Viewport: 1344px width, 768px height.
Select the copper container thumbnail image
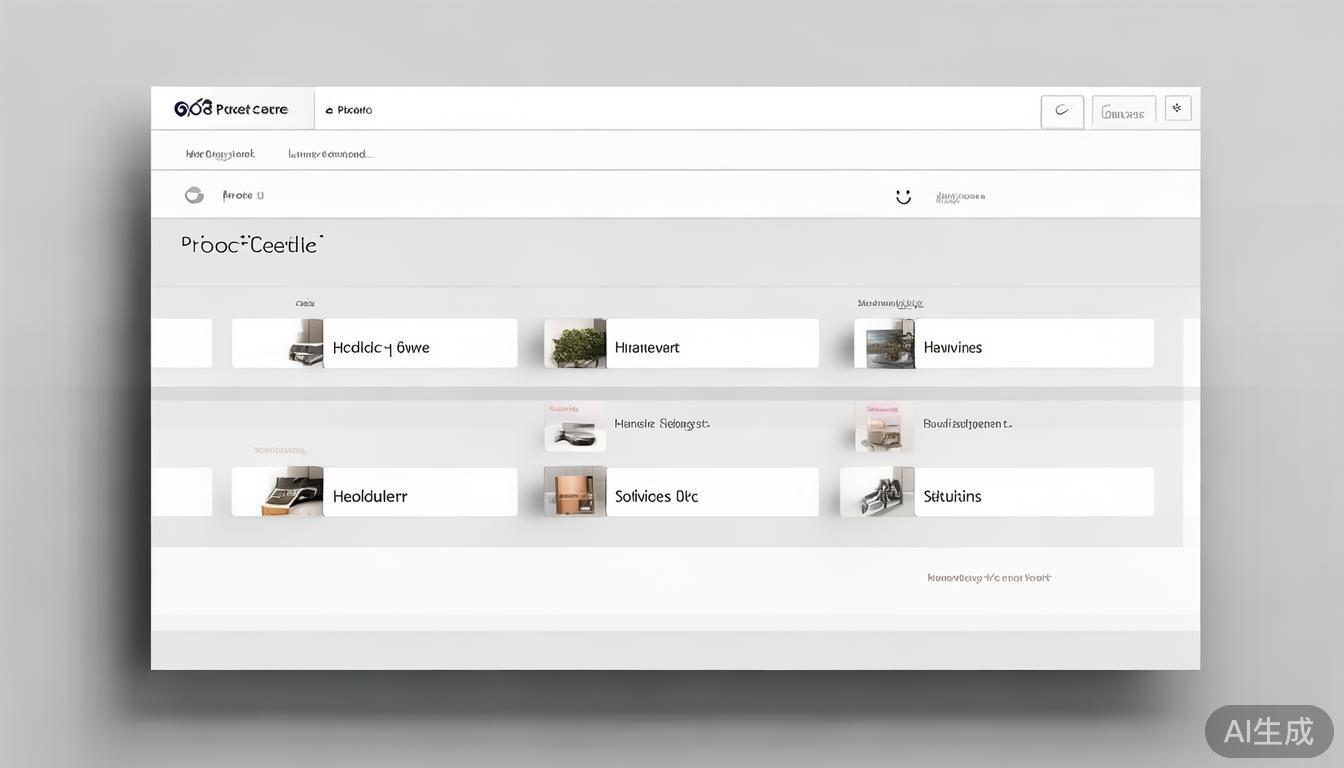pyautogui.click(x=575, y=492)
